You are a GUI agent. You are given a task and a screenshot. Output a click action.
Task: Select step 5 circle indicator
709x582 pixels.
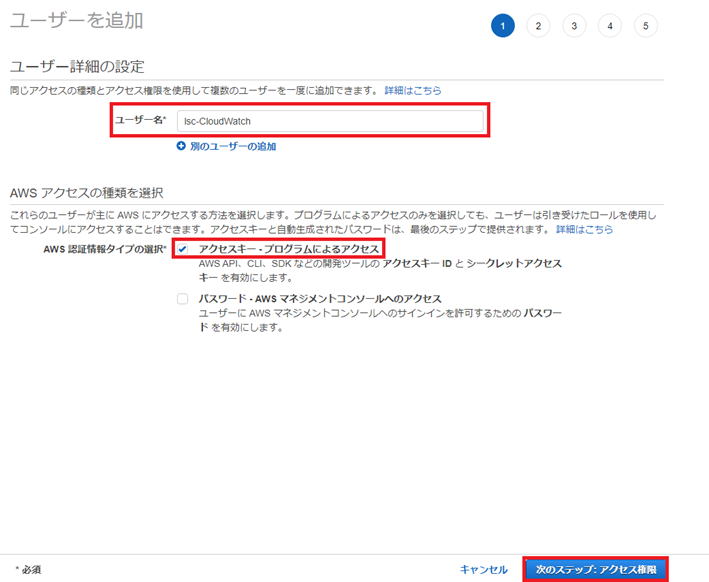point(646,26)
